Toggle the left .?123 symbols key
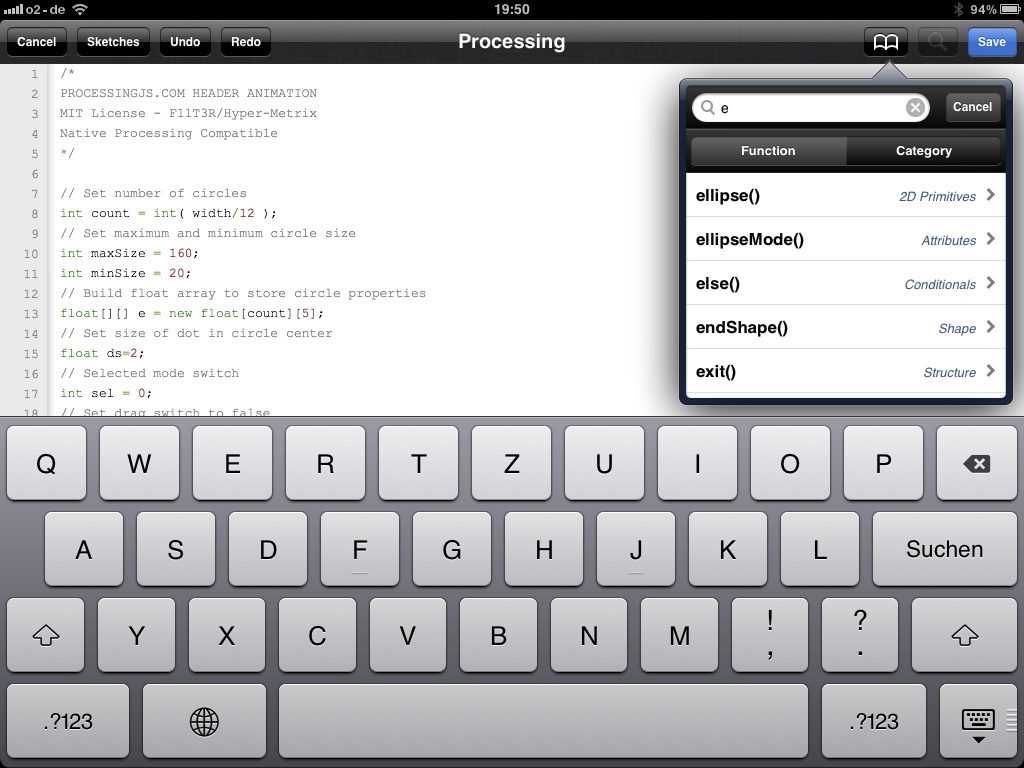The height and width of the screenshot is (768, 1024). pos(68,721)
